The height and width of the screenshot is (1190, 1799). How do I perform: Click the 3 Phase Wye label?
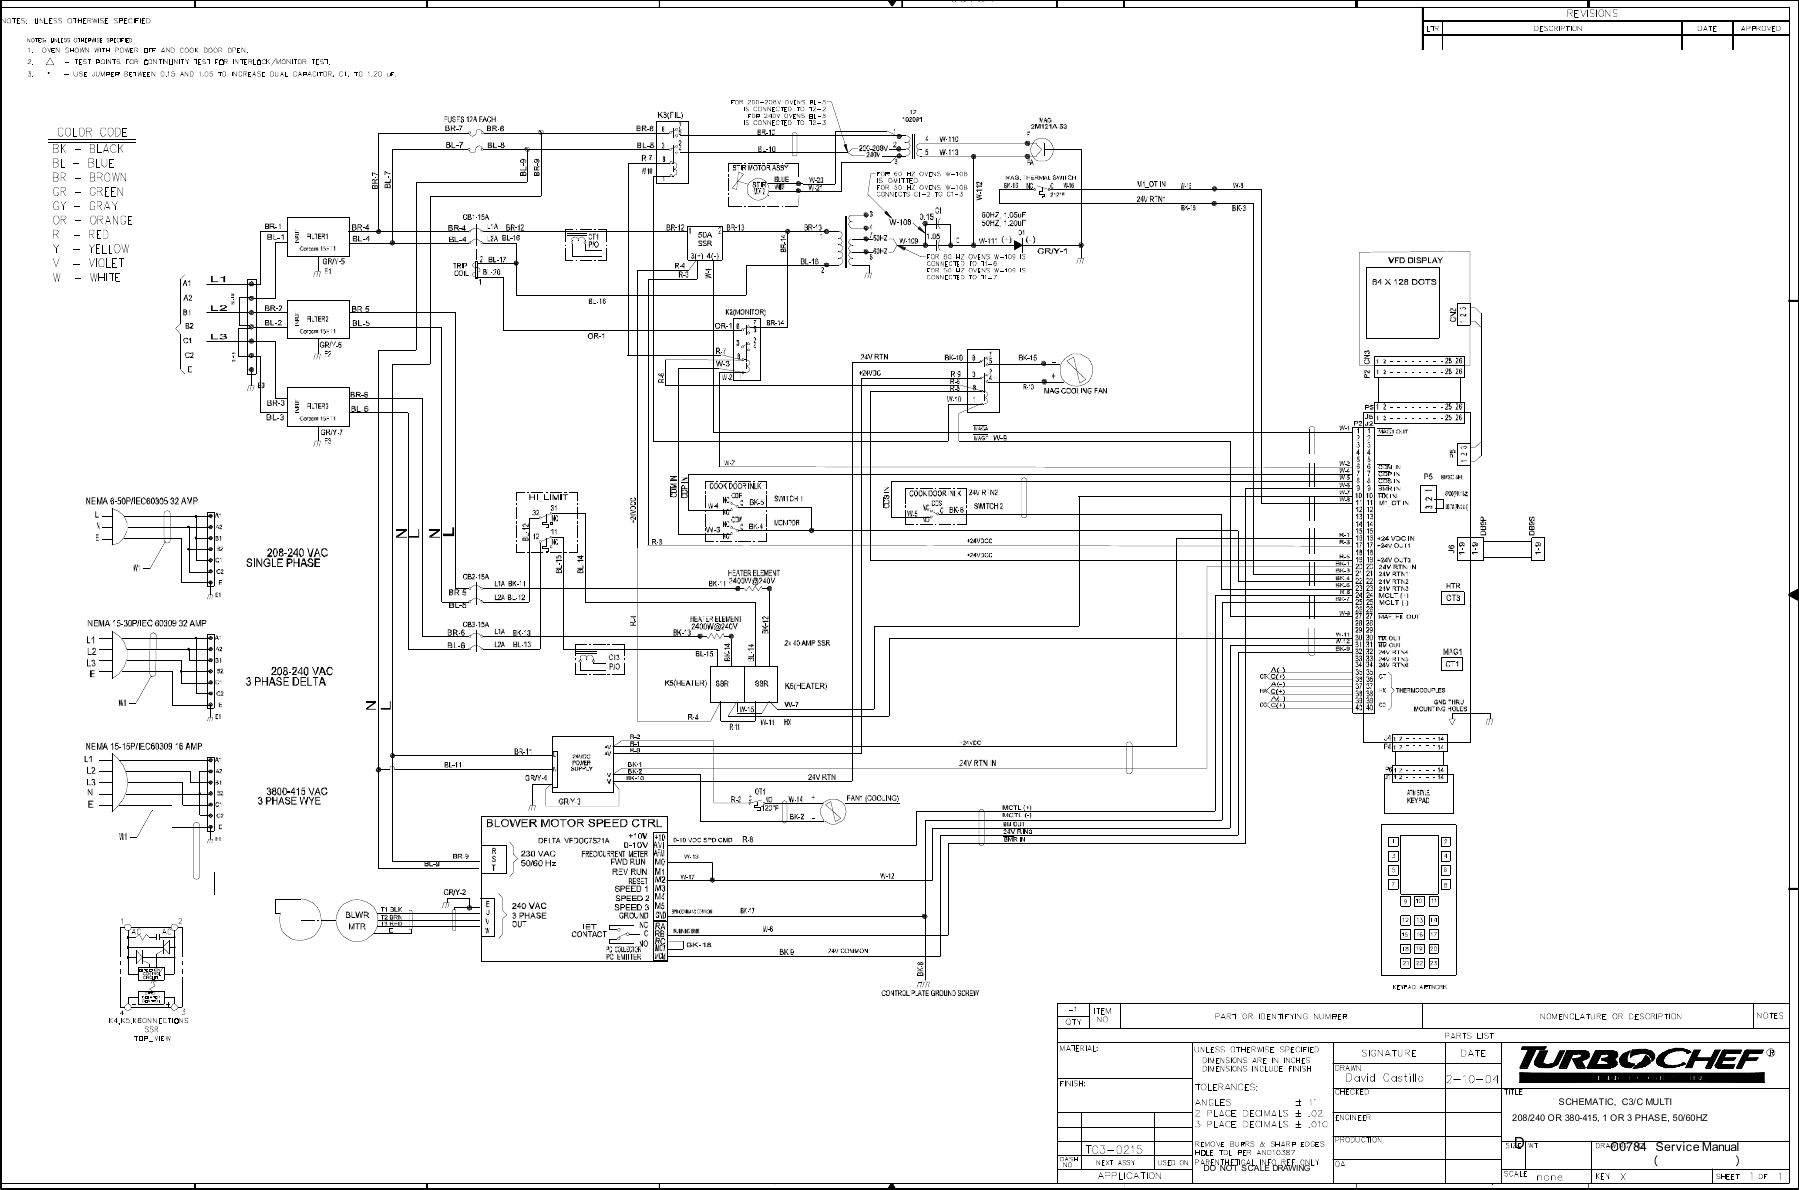tap(293, 796)
